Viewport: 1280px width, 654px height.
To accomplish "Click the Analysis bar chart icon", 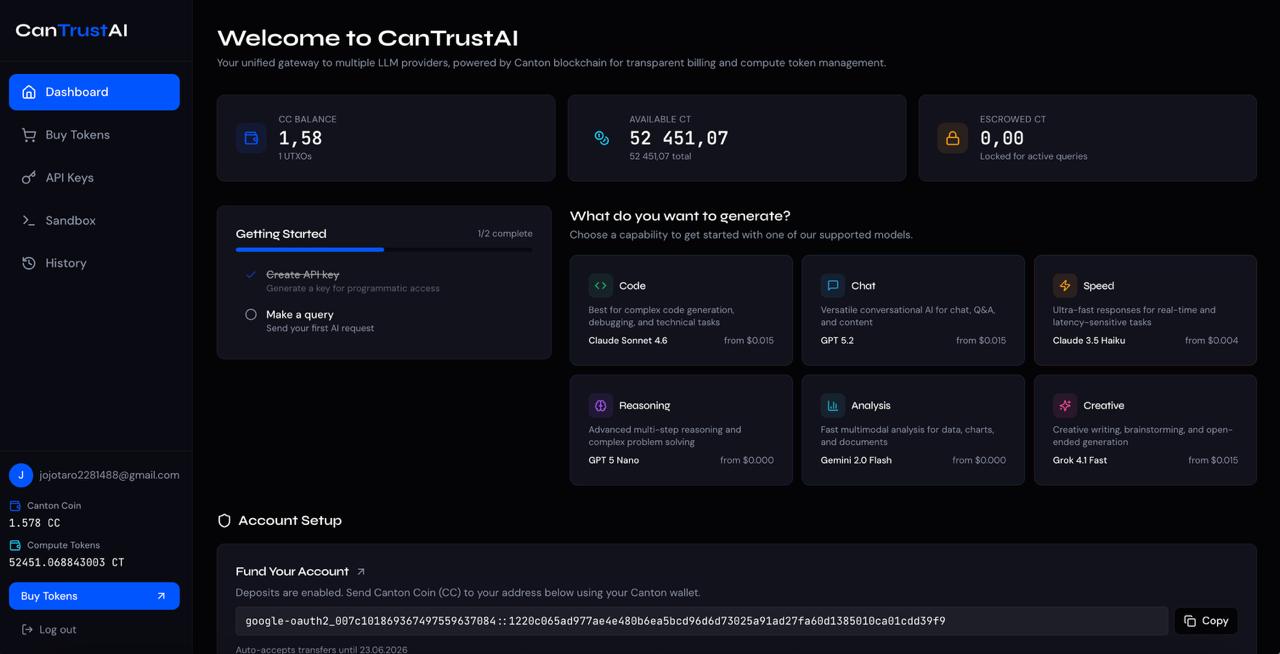I will (833, 406).
